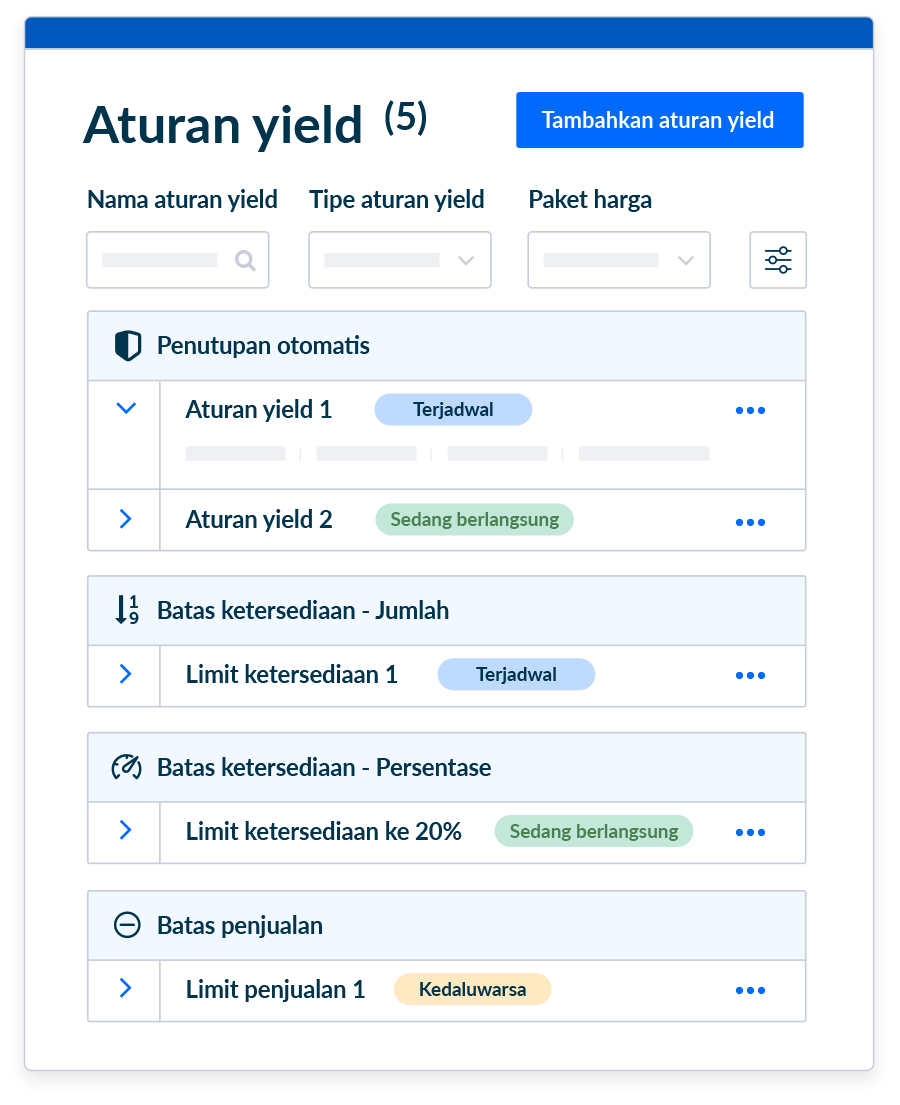
Task: Open the advanced filter sliders icon
Action: pos(778,260)
